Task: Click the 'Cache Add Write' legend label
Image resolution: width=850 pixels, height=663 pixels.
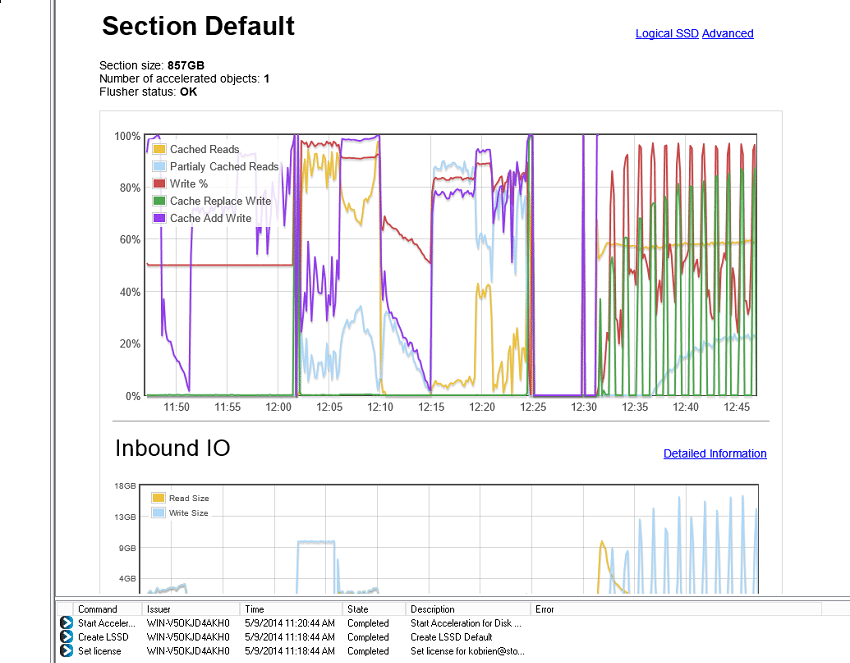Action: (210, 218)
